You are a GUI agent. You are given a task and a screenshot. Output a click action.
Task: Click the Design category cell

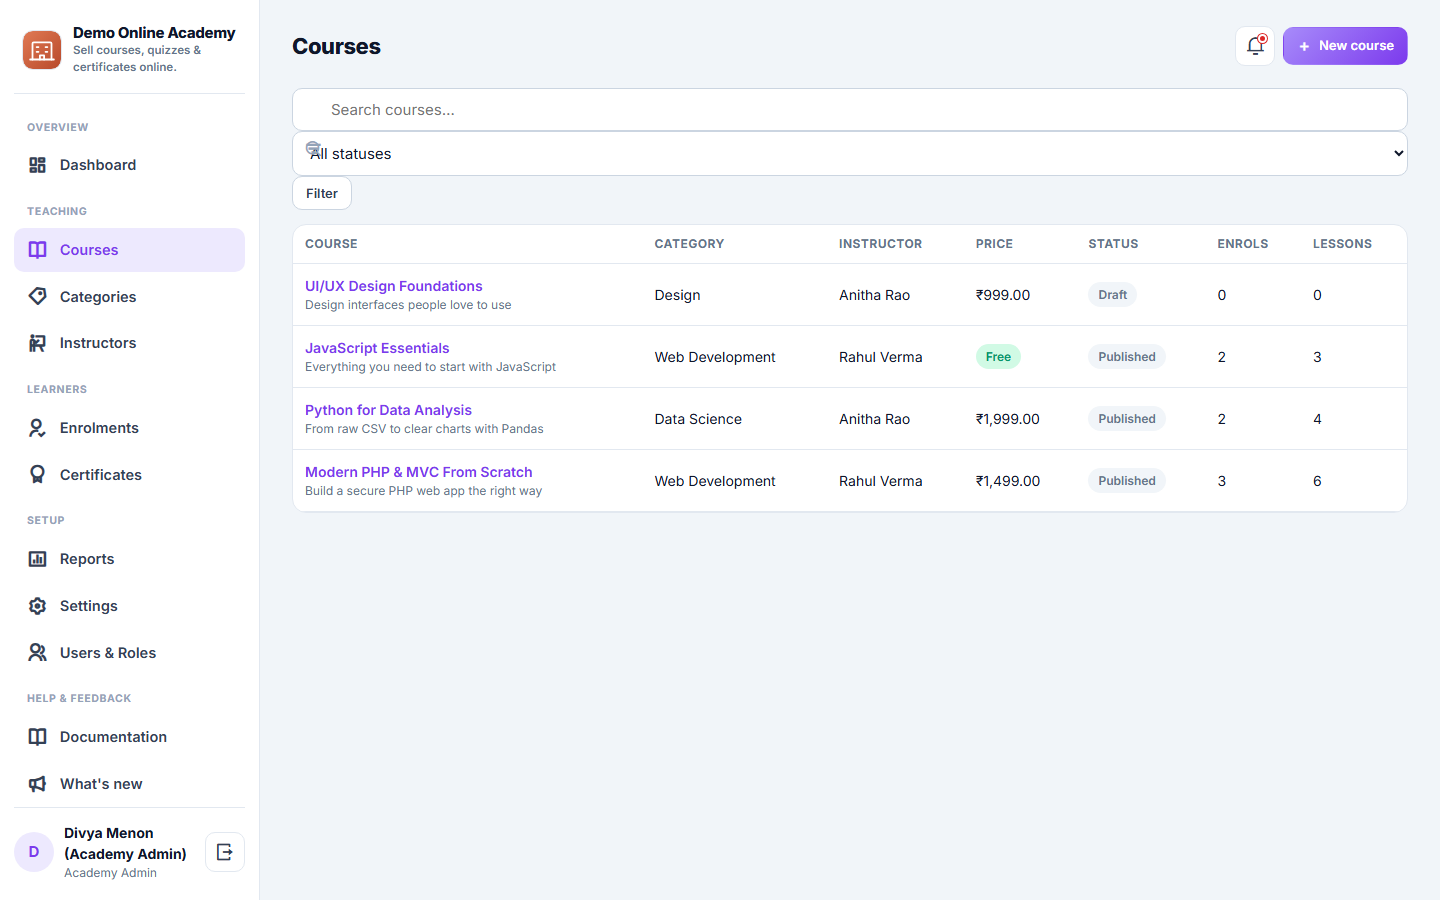click(677, 295)
